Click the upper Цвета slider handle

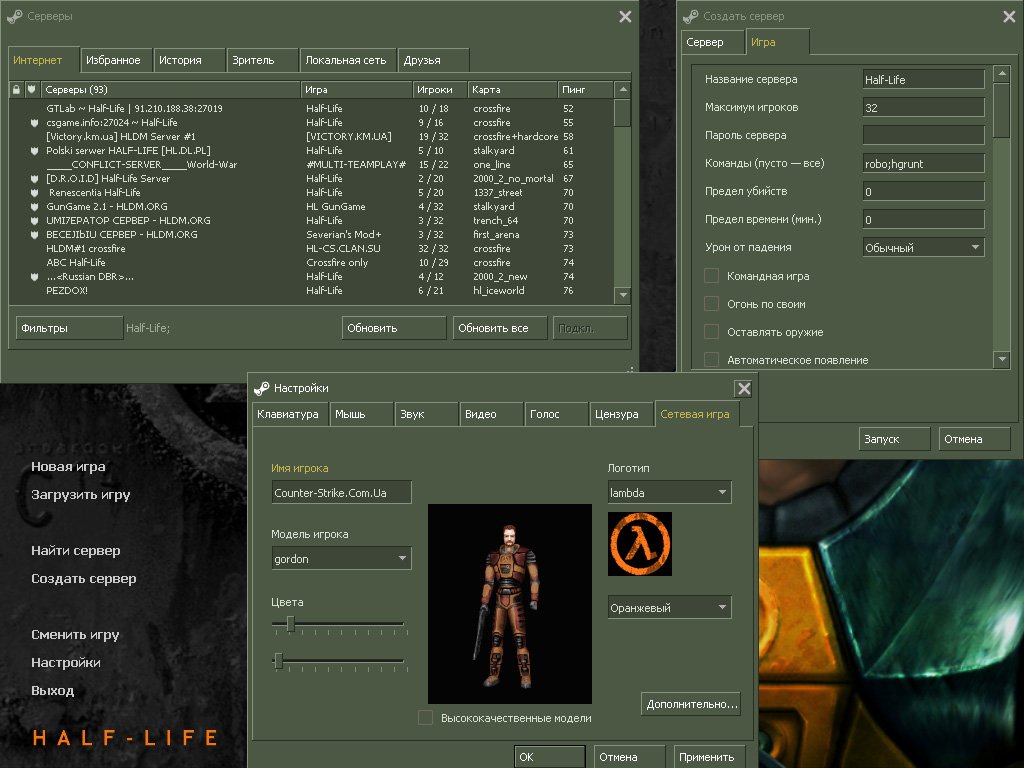(289, 624)
